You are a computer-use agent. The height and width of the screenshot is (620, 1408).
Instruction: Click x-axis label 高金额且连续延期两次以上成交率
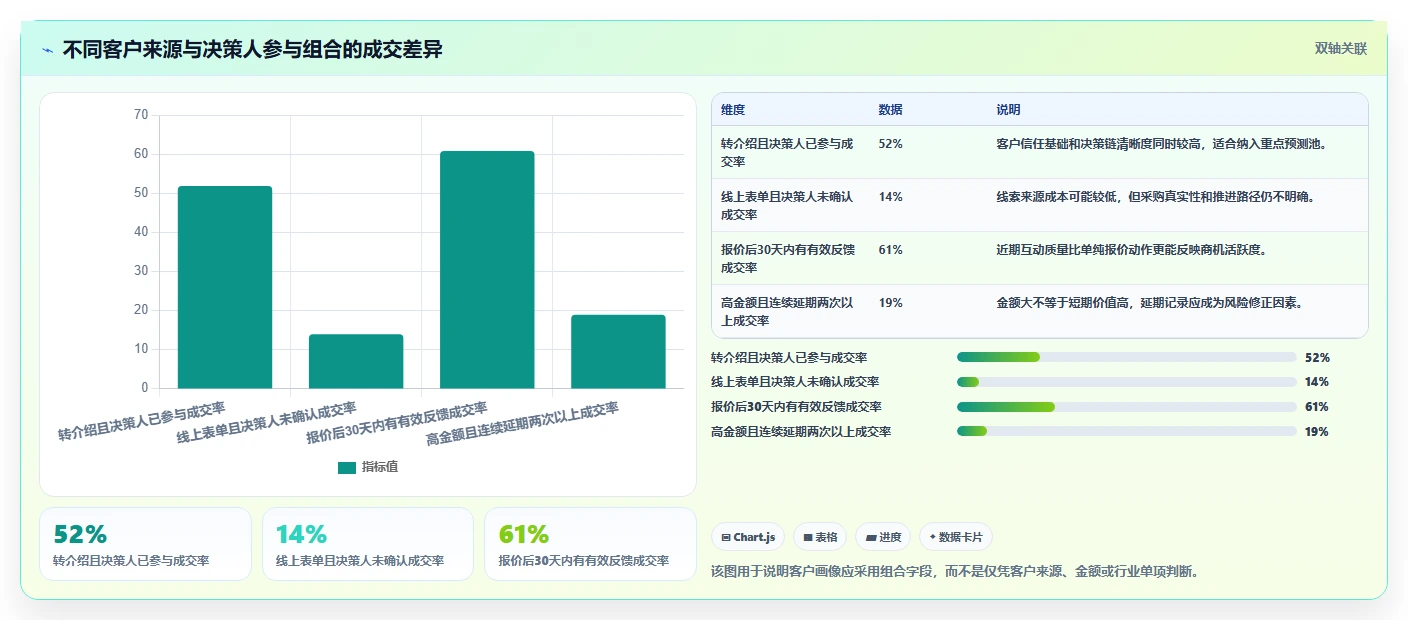[x=522, y=424]
